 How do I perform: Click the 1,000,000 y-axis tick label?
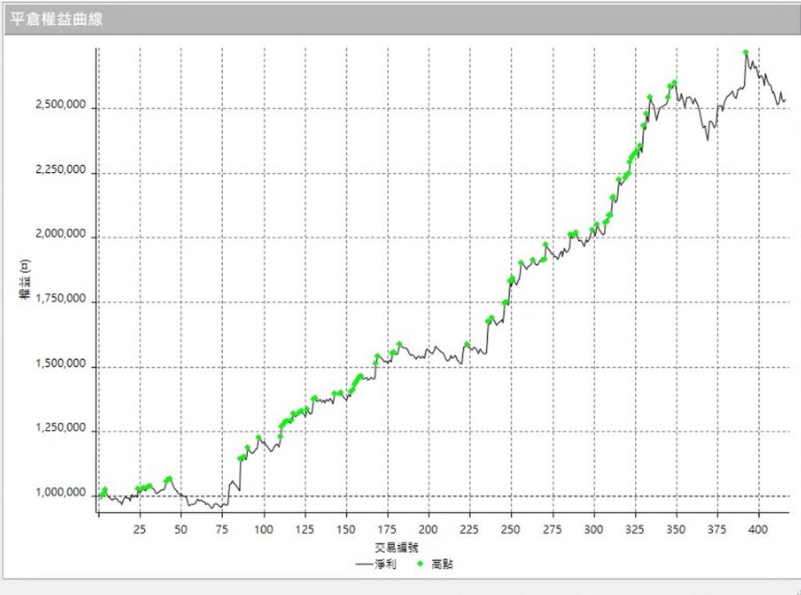(57, 495)
